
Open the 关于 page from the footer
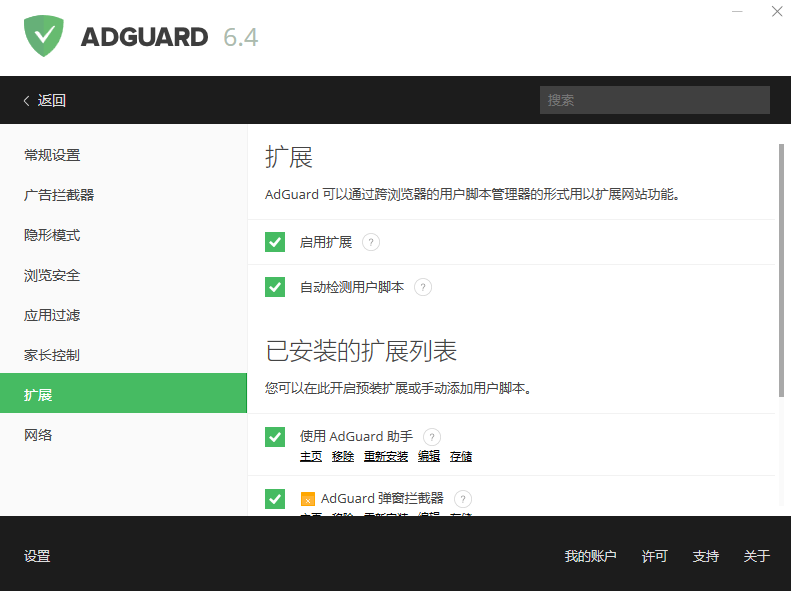click(757, 556)
